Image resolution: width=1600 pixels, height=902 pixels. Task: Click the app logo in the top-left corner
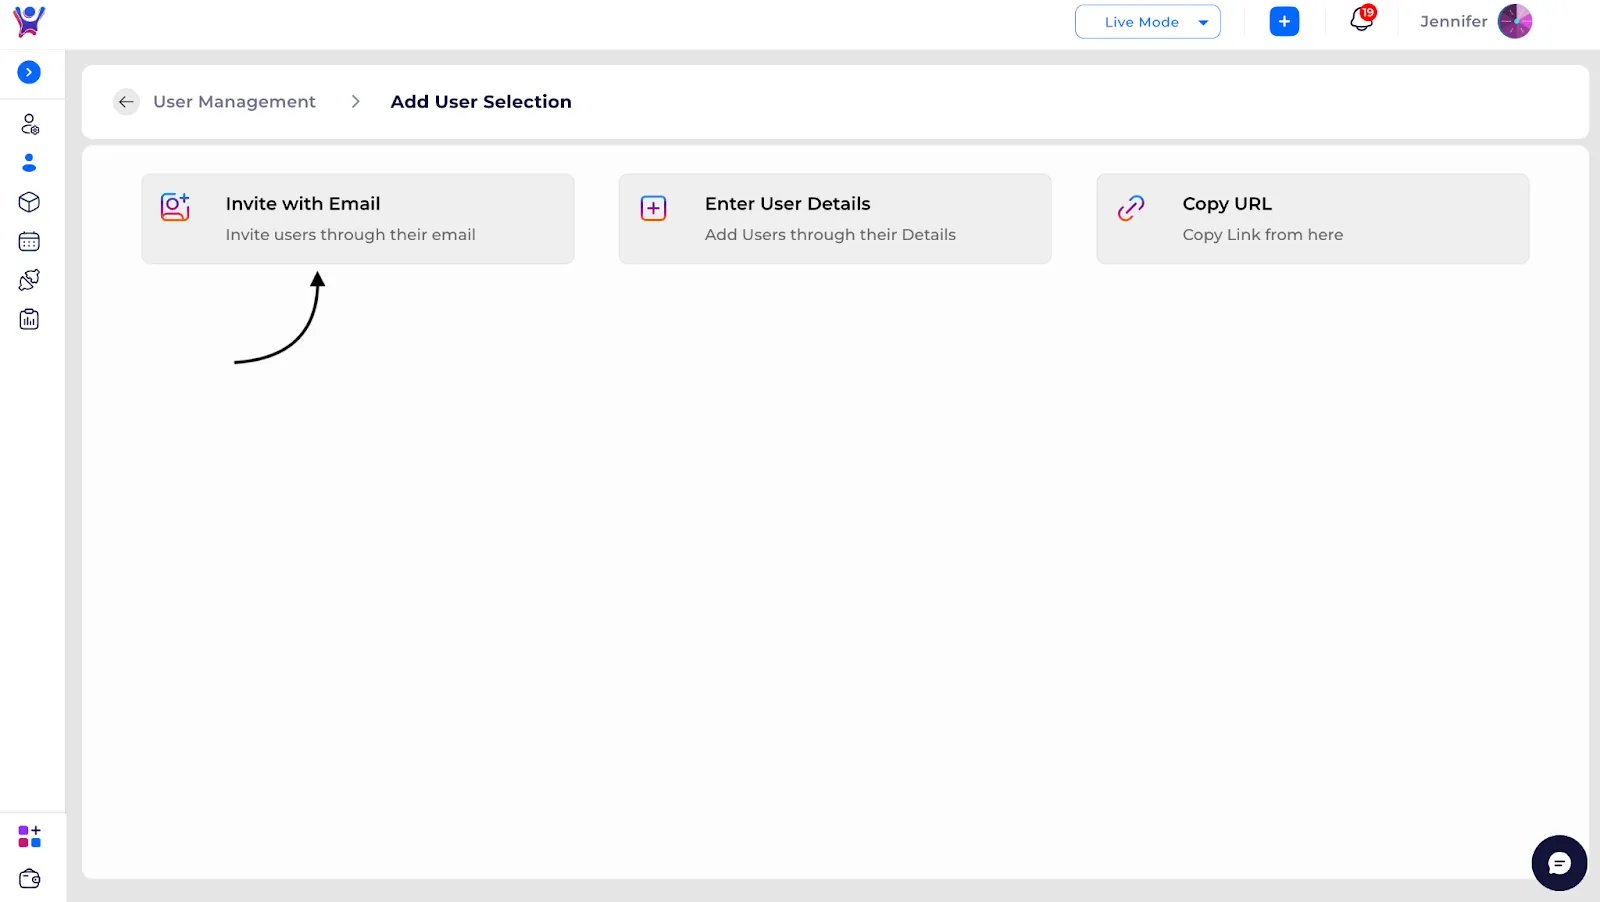29,21
